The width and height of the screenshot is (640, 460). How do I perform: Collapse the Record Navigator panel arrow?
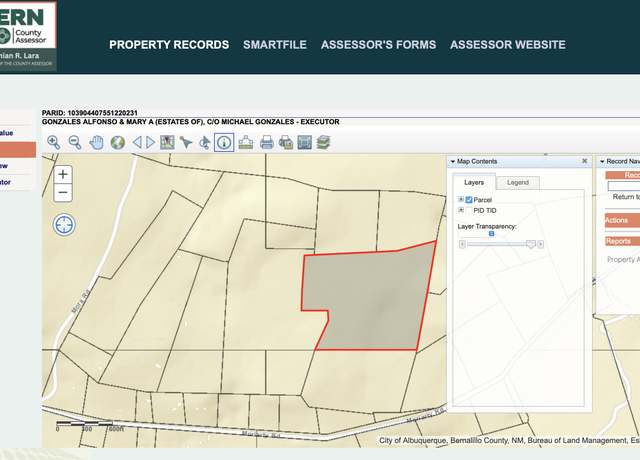point(602,162)
